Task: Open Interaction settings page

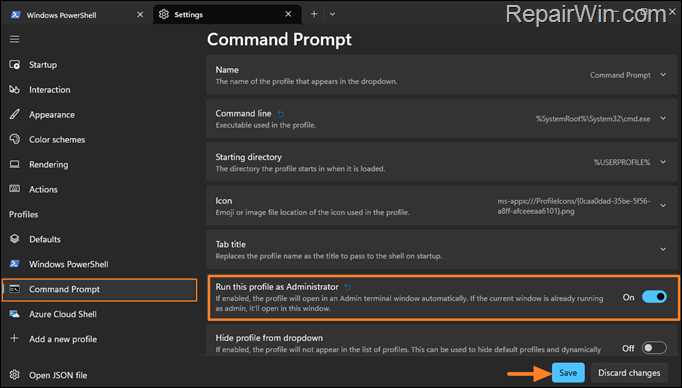Action: [x=99, y=90]
